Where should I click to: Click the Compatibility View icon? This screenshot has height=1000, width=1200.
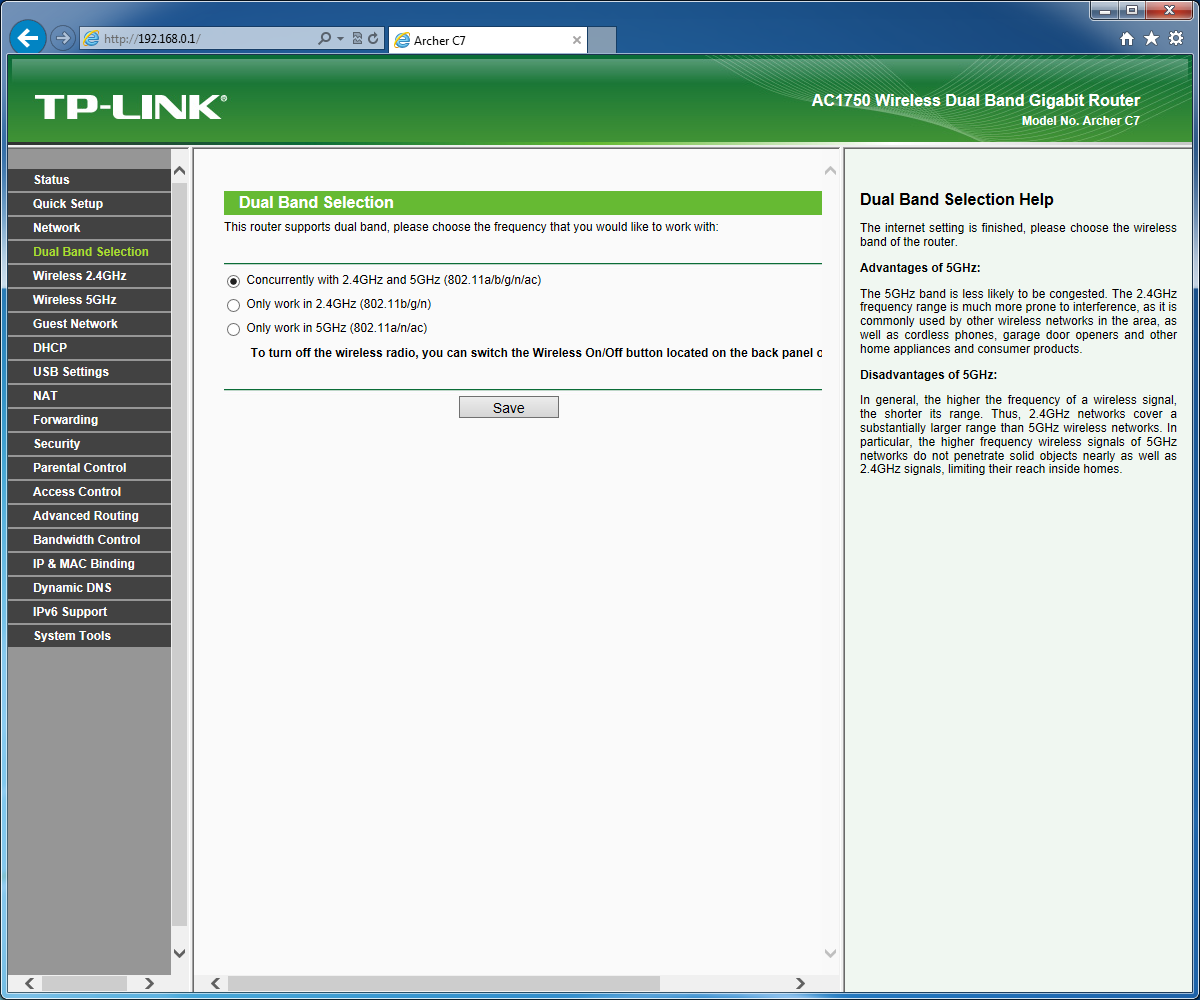(357, 38)
